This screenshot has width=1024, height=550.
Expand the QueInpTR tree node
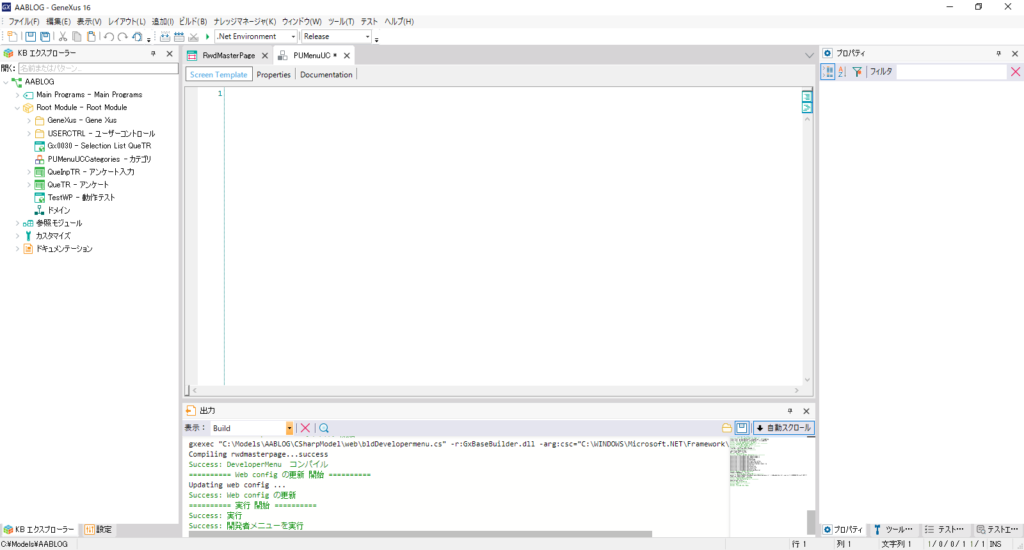[29, 172]
